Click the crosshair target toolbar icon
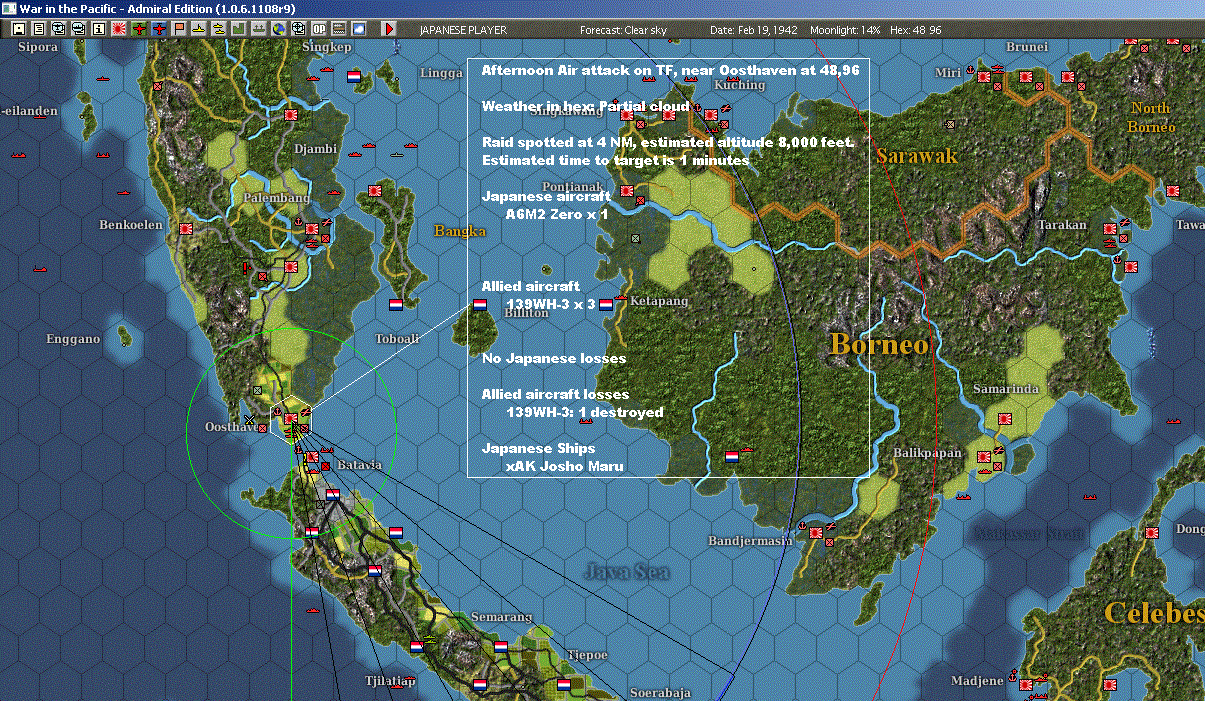Viewport: 1205px width, 701px height. (299, 29)
